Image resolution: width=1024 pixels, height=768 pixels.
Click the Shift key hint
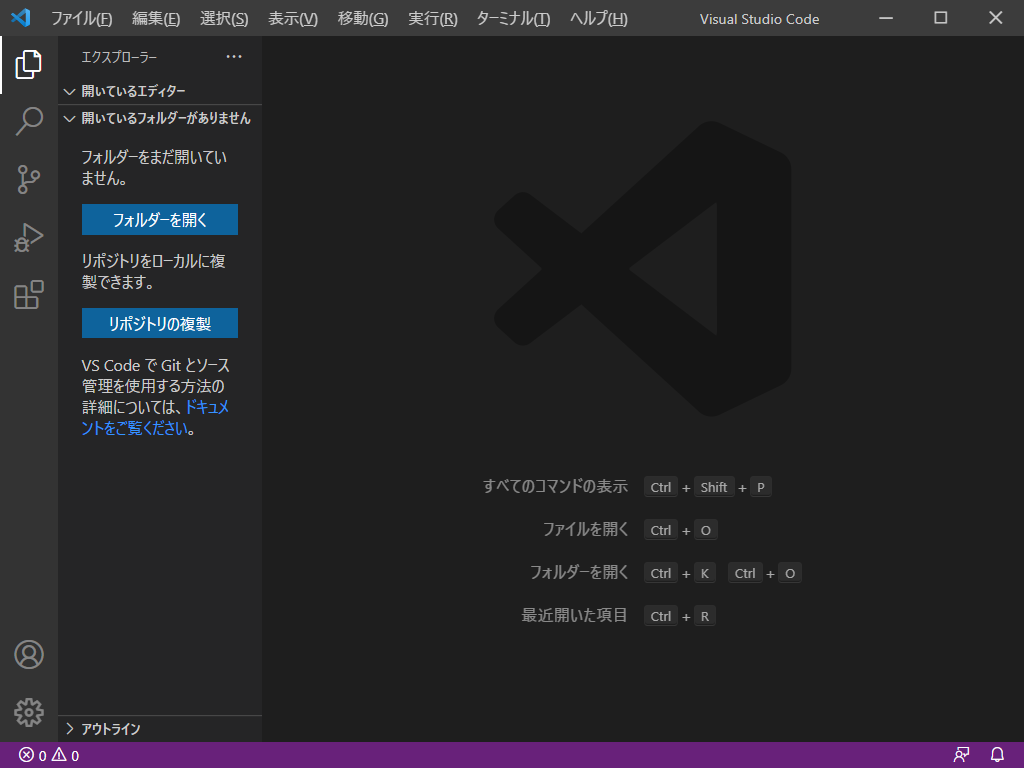point(714,487)
